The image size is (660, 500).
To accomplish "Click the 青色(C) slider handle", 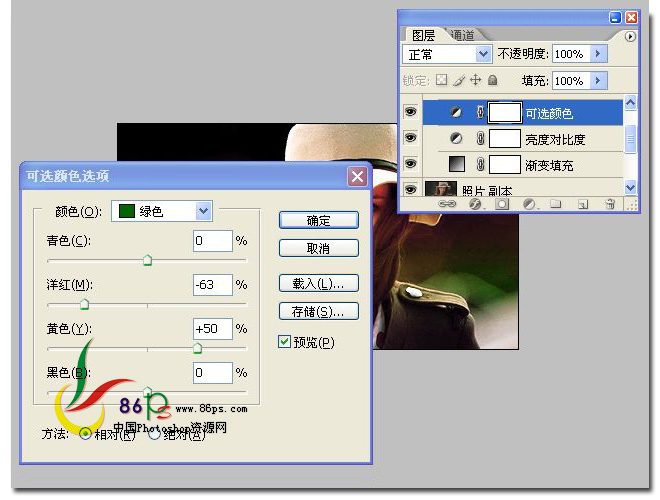I will [147, 260].
